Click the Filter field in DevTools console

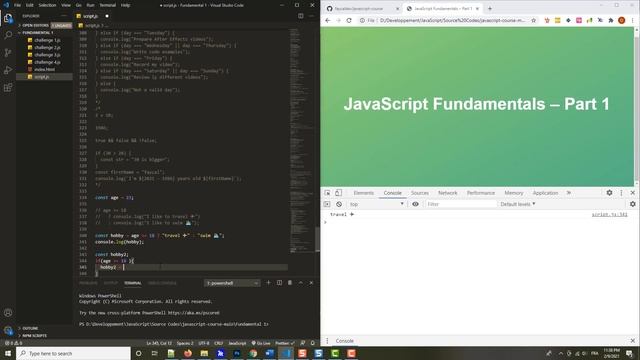click(460, 204)
